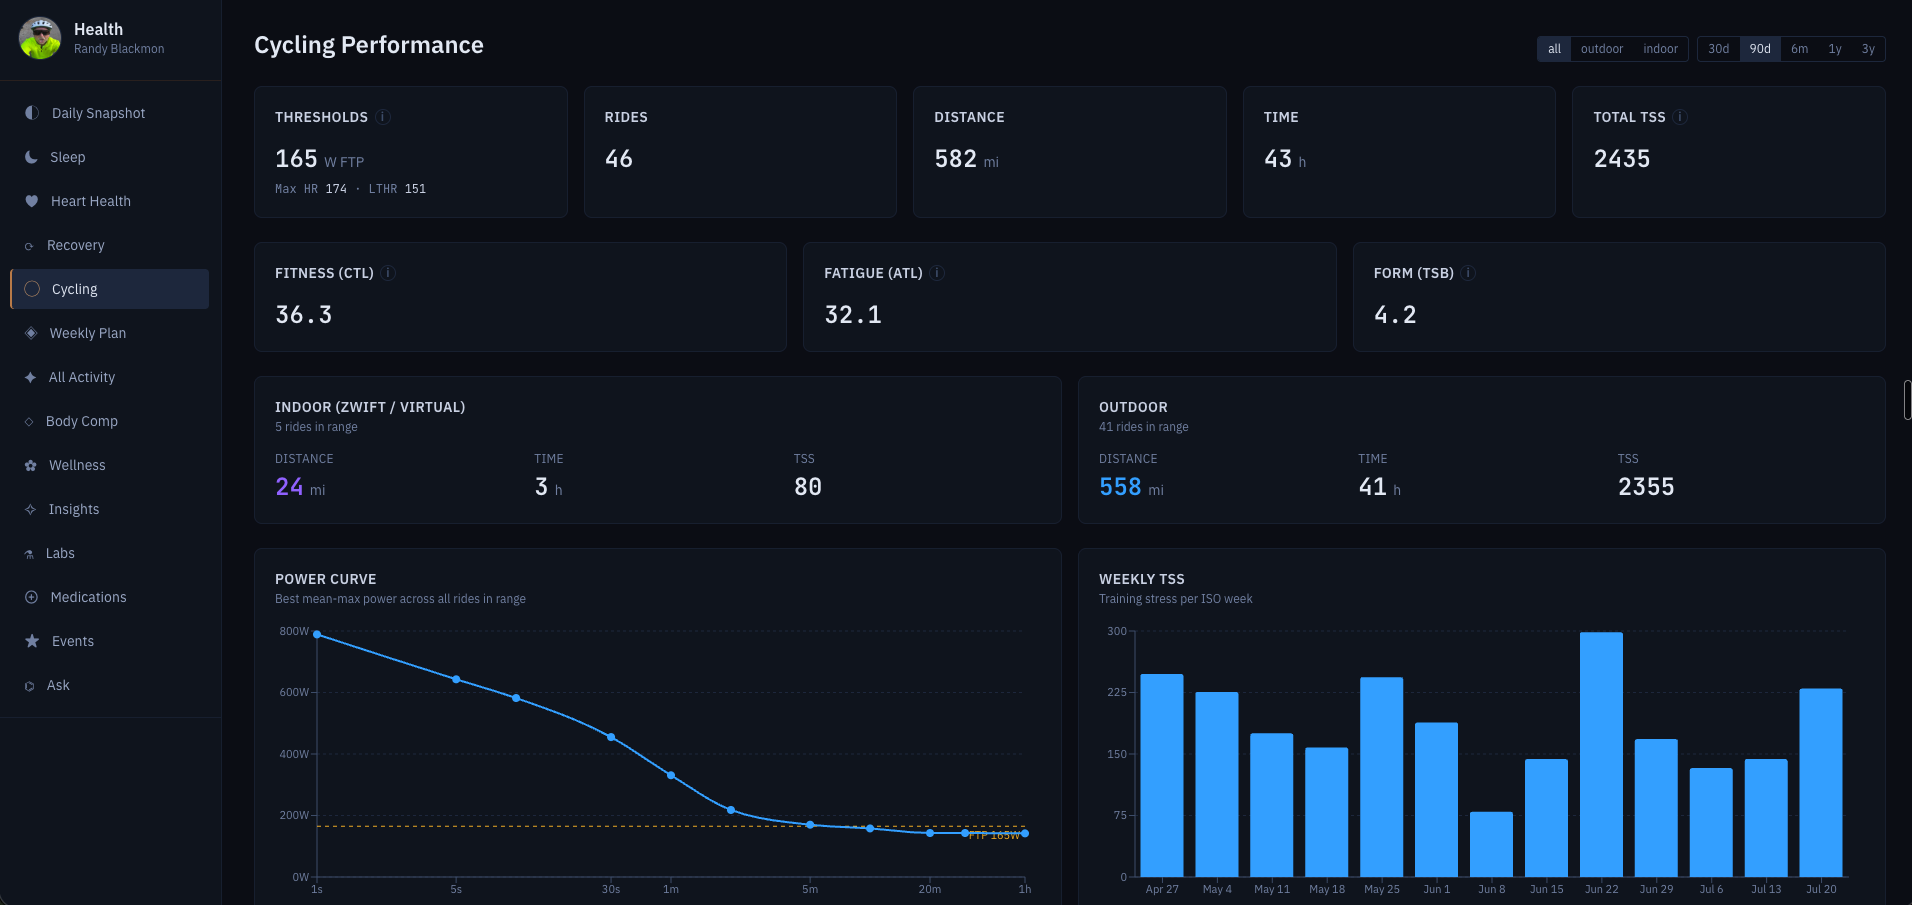Set time range to 90d
This screenshot has height=905, width=1912.
click(x=1760, y=49)
